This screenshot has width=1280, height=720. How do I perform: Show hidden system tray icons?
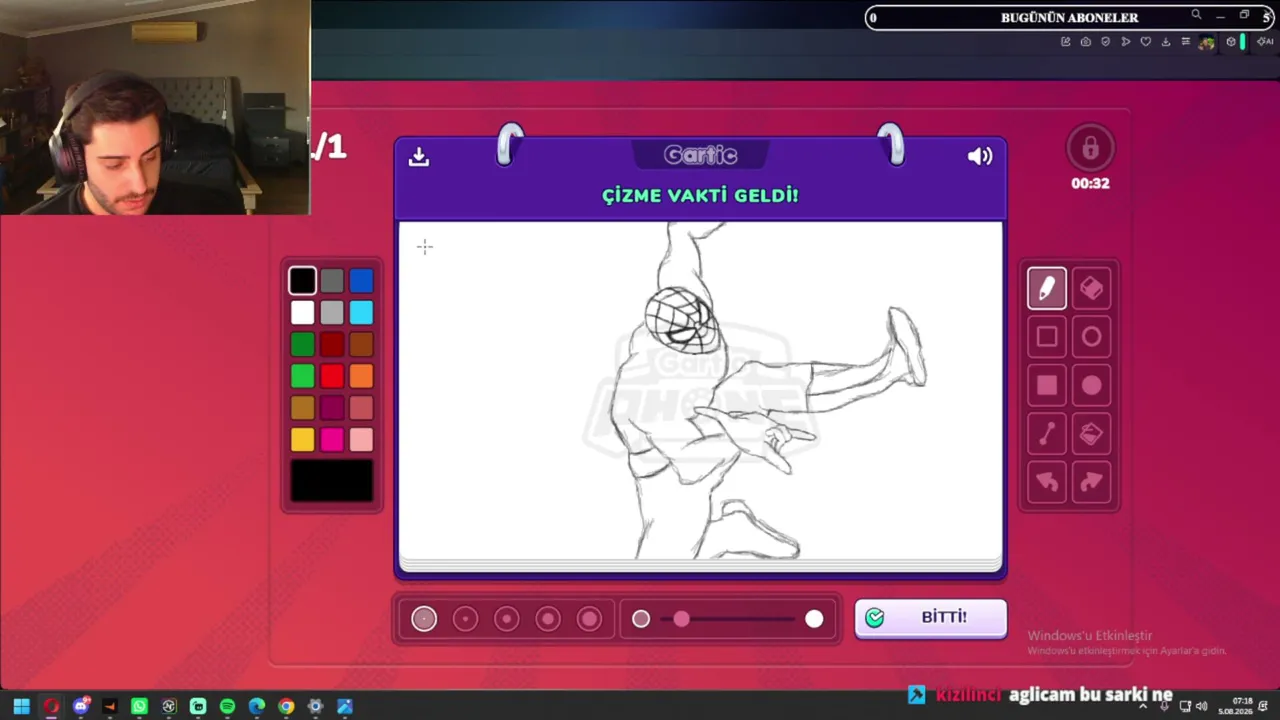point(1143,707)
